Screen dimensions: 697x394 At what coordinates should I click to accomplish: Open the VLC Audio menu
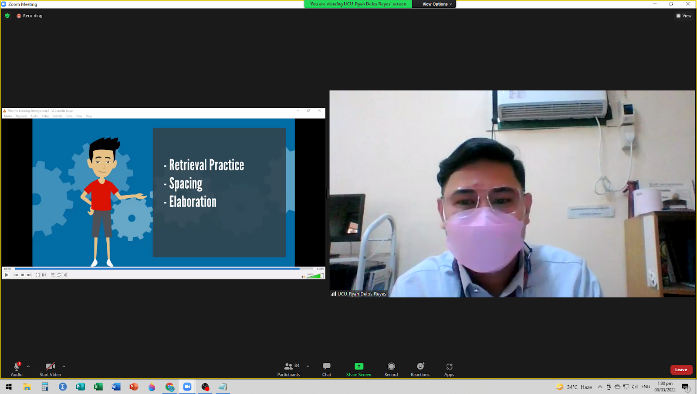34,116
